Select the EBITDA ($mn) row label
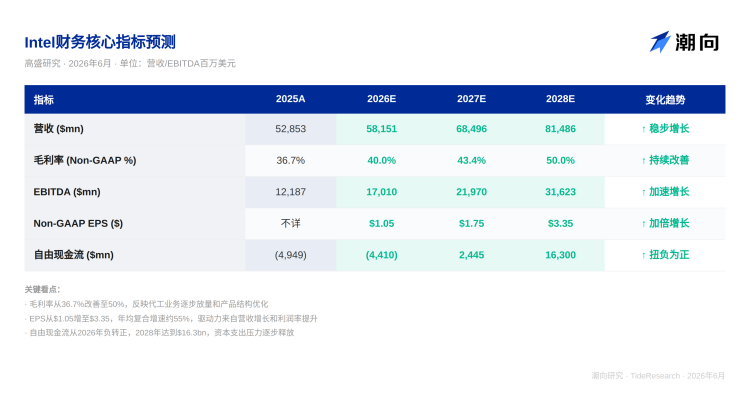This screenshot has width=750, height=411. [67, 192]
